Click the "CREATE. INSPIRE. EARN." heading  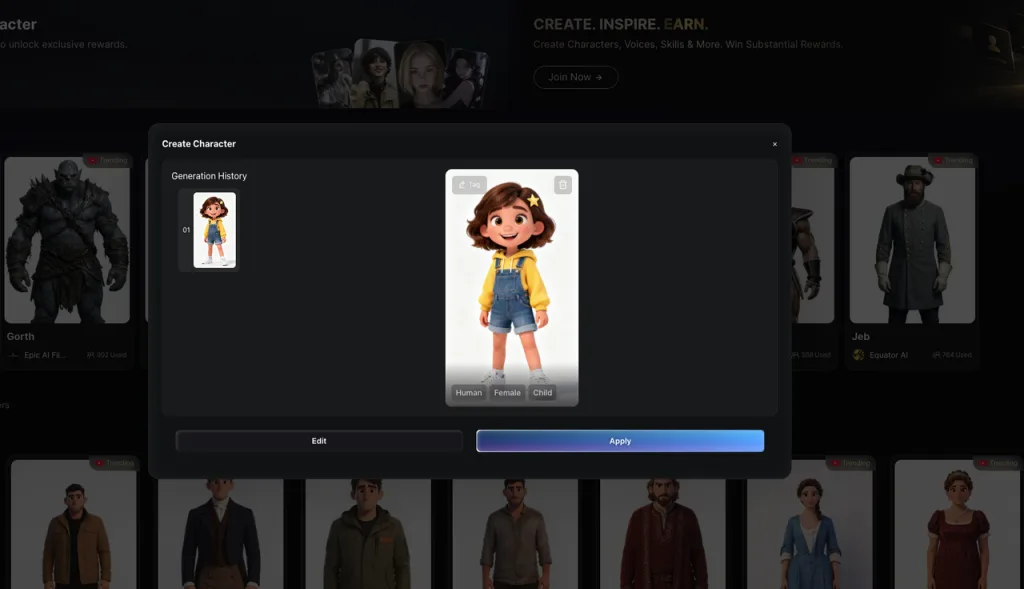click(x=620, y=25)
